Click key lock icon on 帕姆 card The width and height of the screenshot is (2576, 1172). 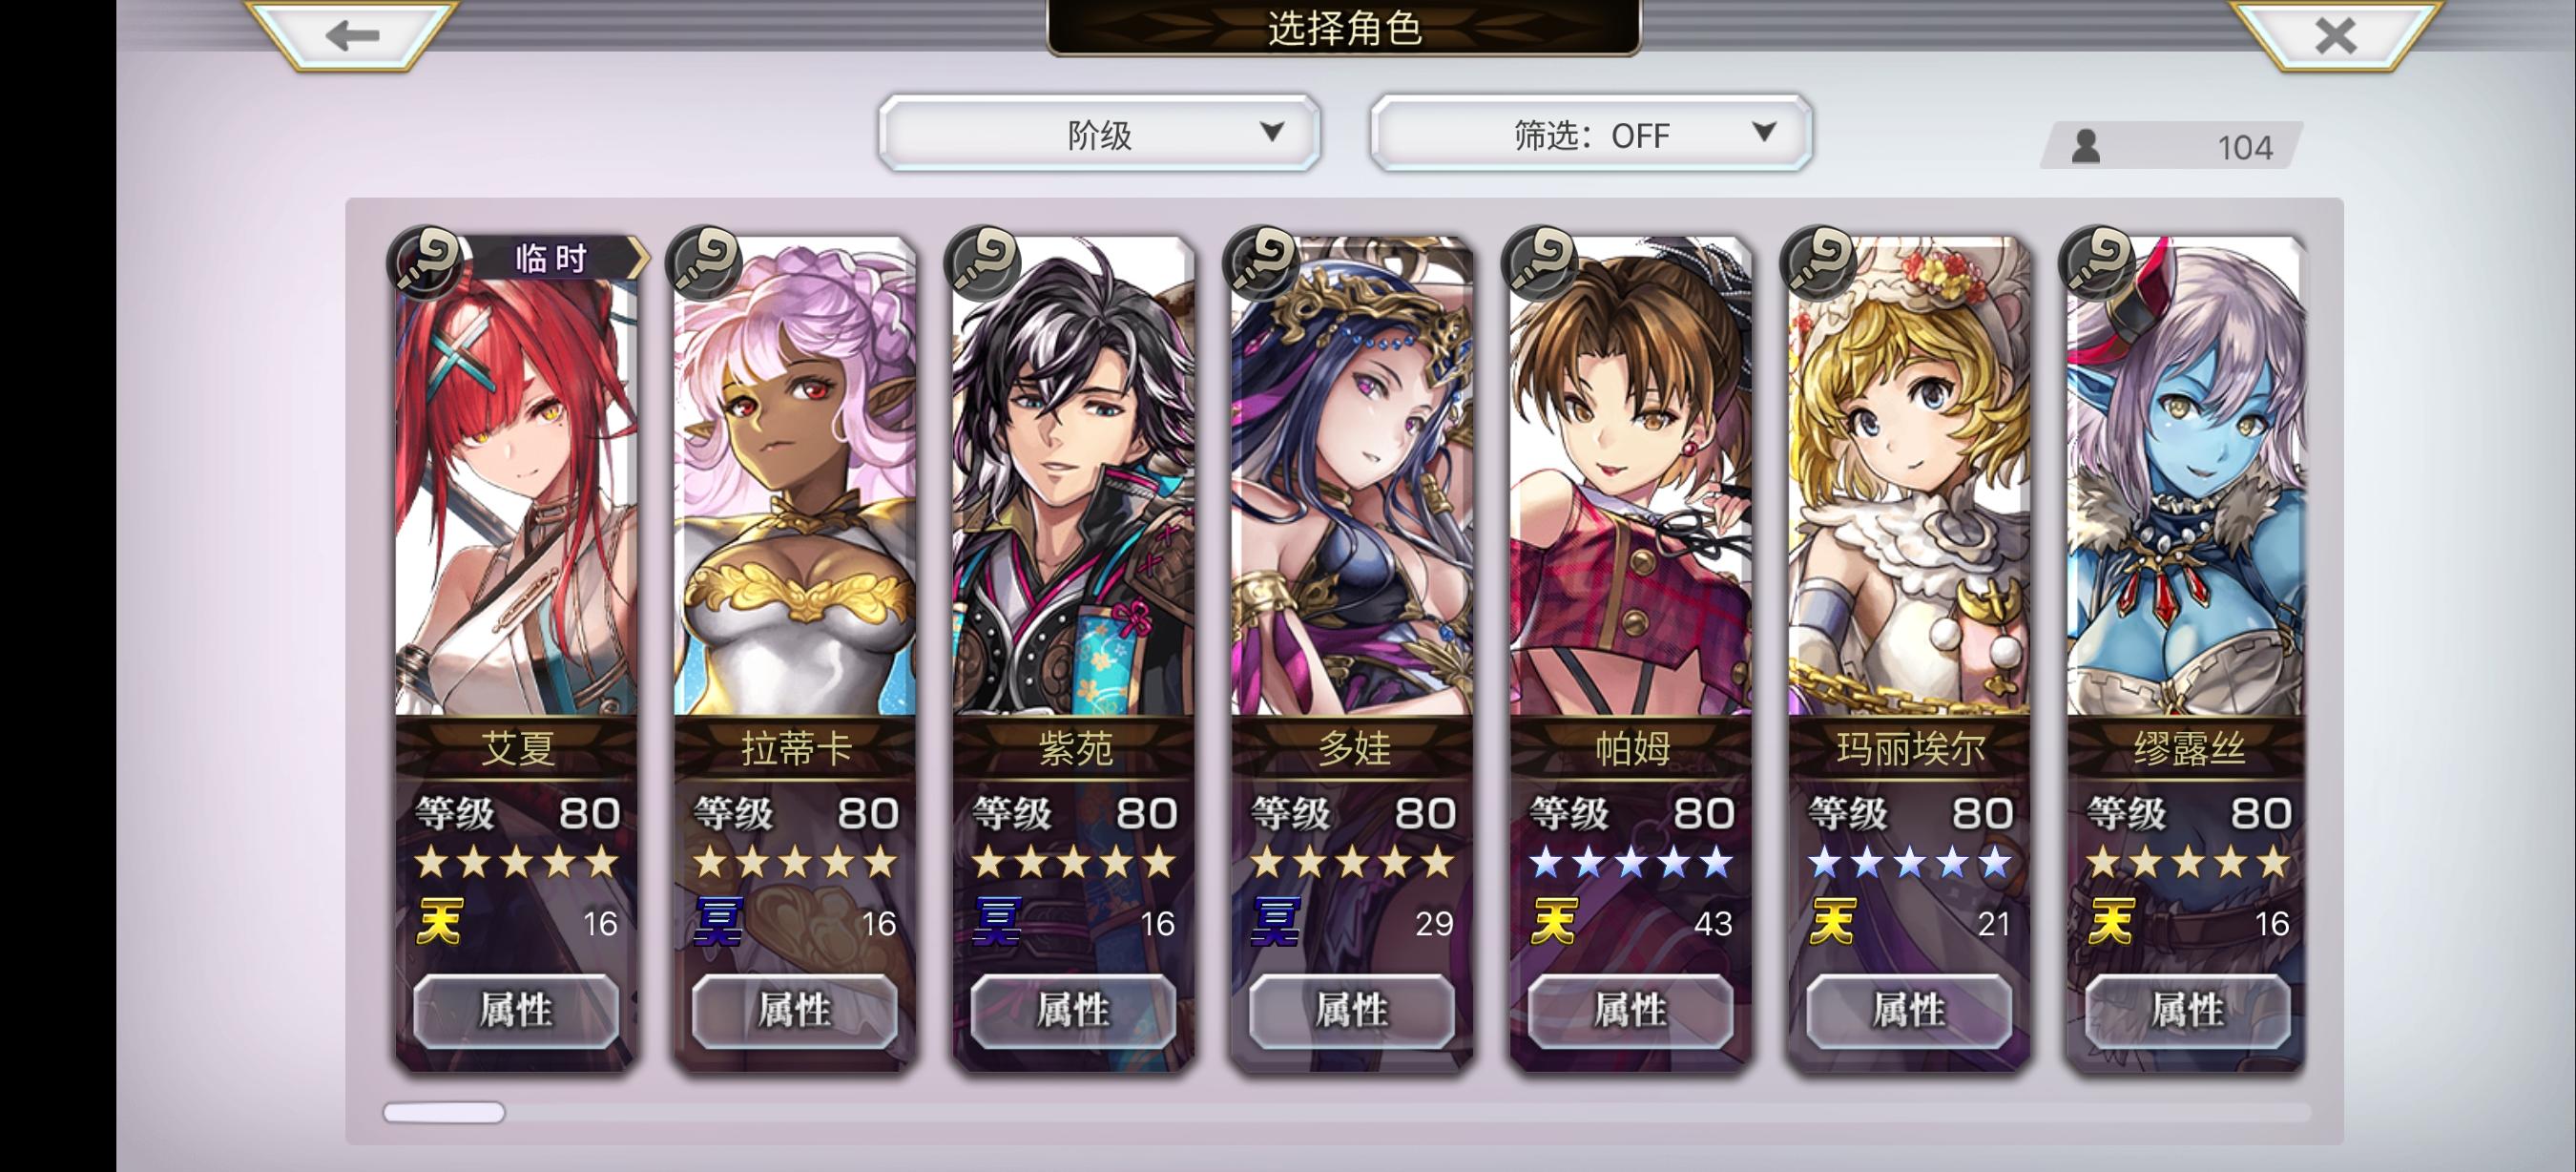click(x=1540, y=263)
